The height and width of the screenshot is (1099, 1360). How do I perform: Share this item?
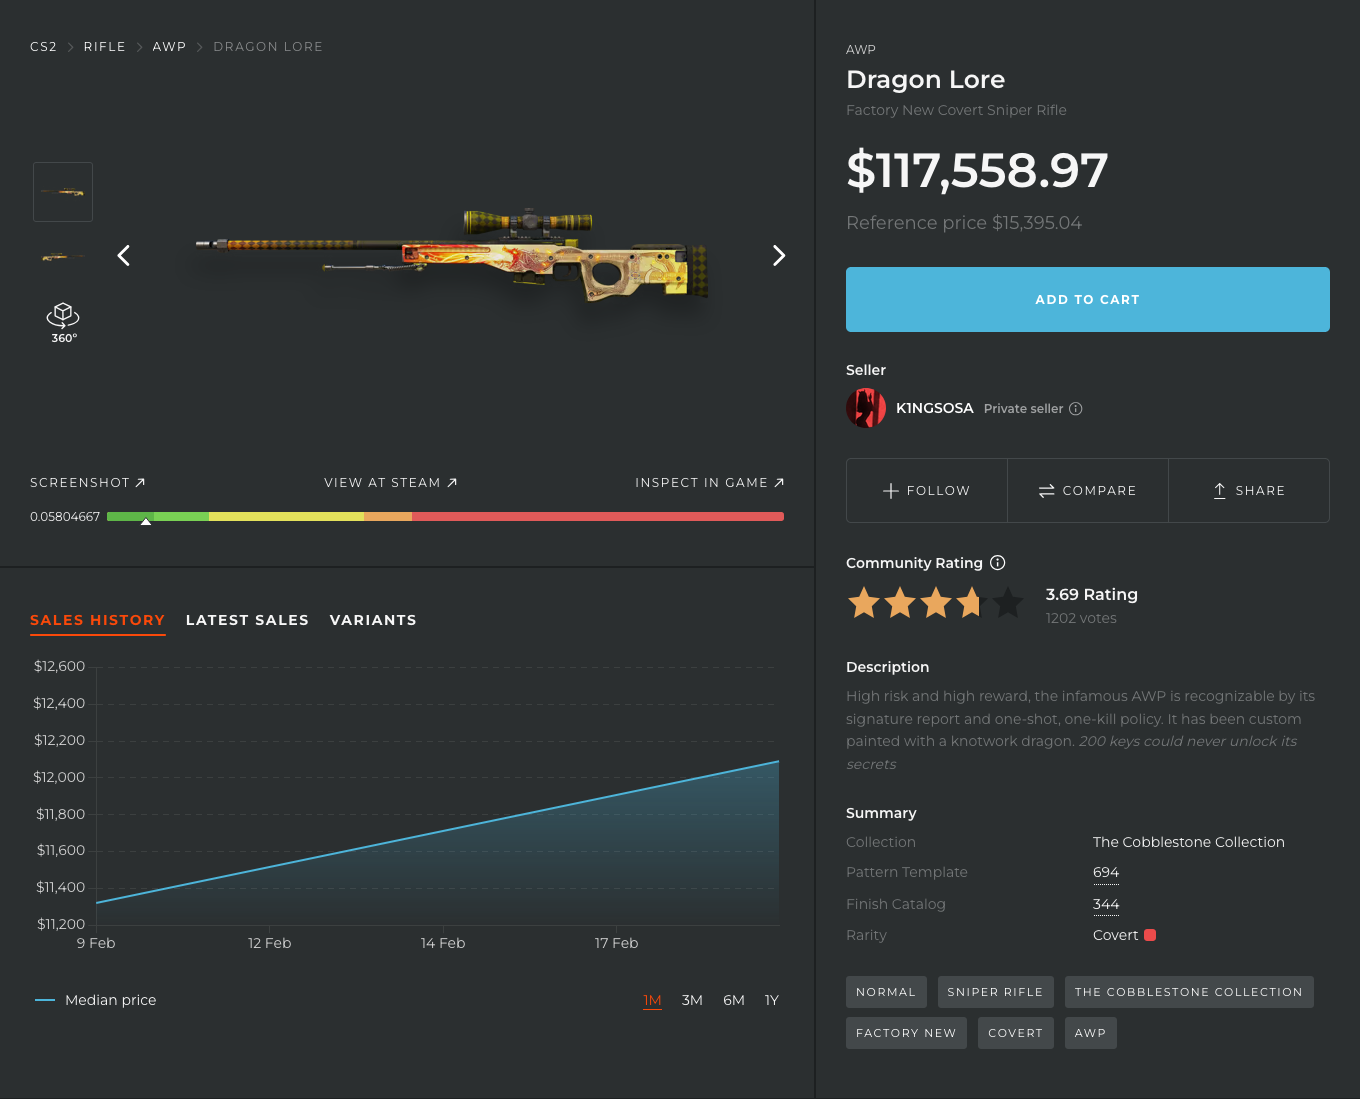(1249, 491)
